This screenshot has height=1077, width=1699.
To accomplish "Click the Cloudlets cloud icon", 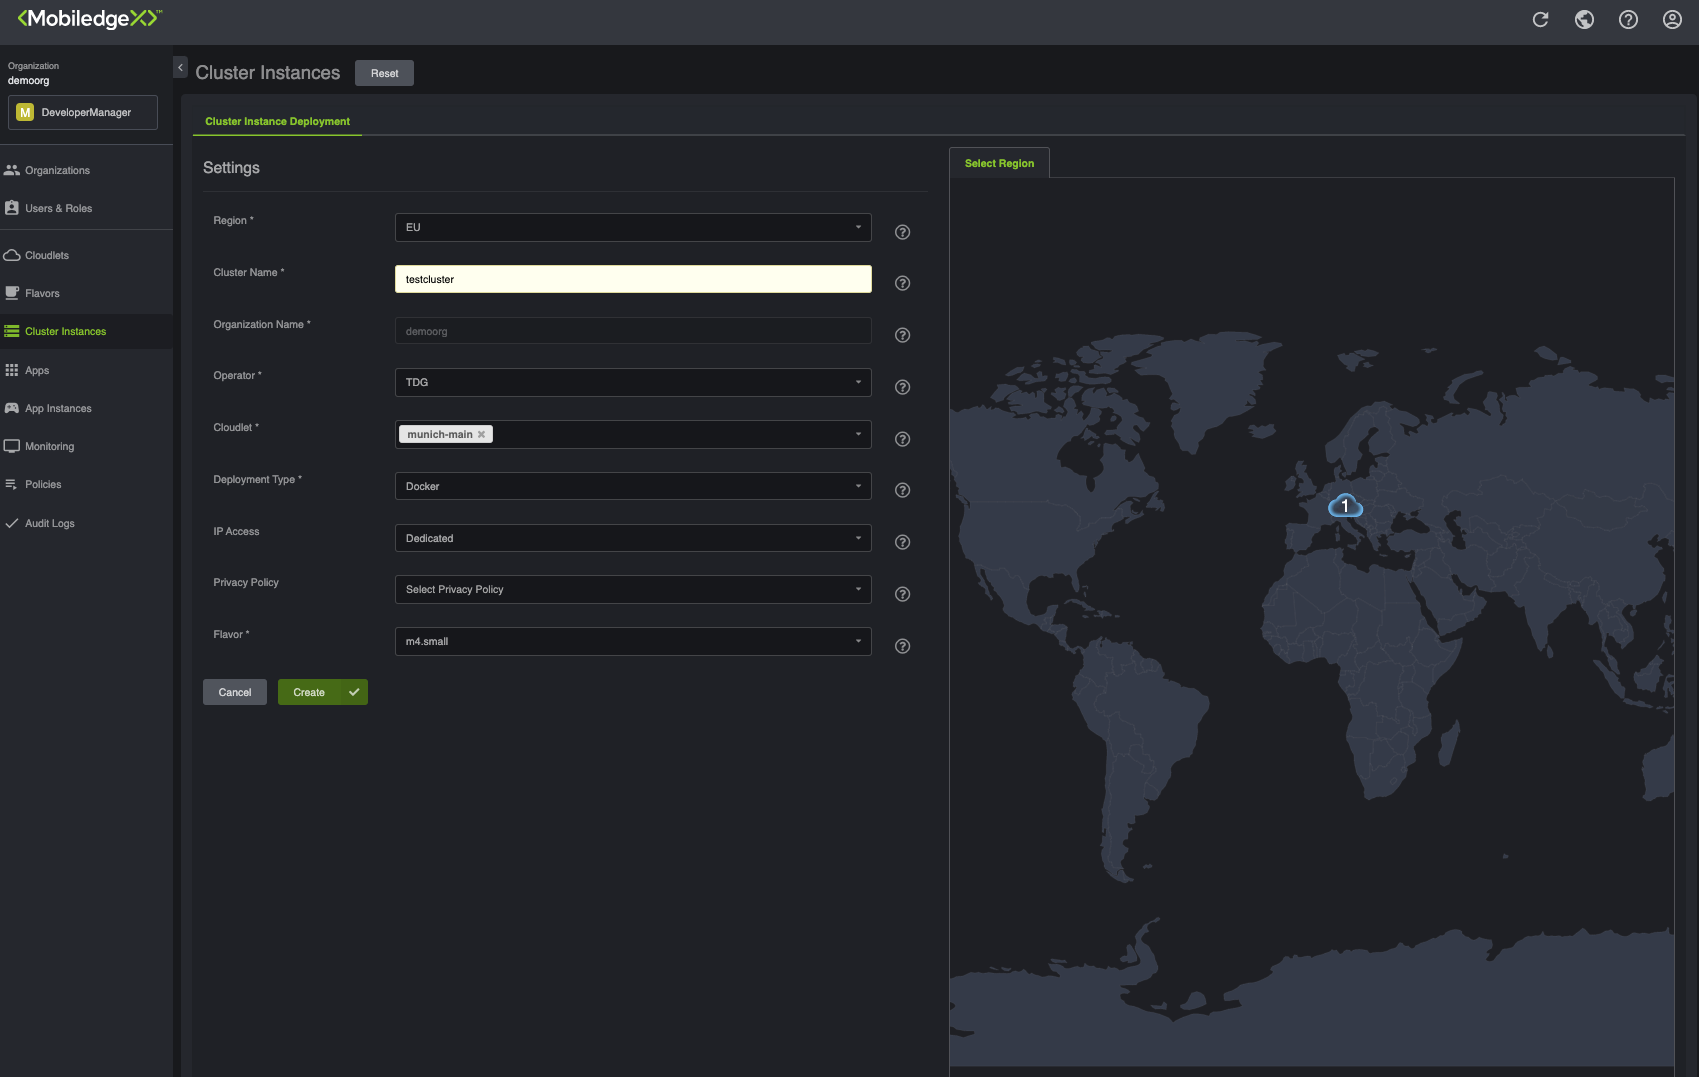I will [x=12, y=255].
